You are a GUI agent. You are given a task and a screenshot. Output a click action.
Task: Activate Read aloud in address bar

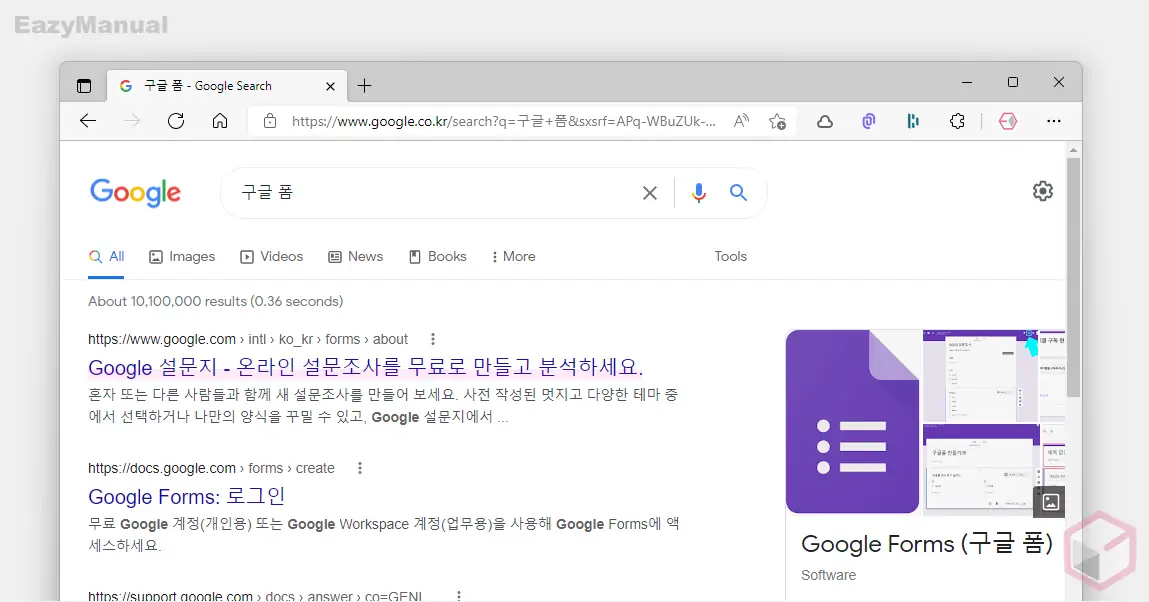[x=742, y=122]
